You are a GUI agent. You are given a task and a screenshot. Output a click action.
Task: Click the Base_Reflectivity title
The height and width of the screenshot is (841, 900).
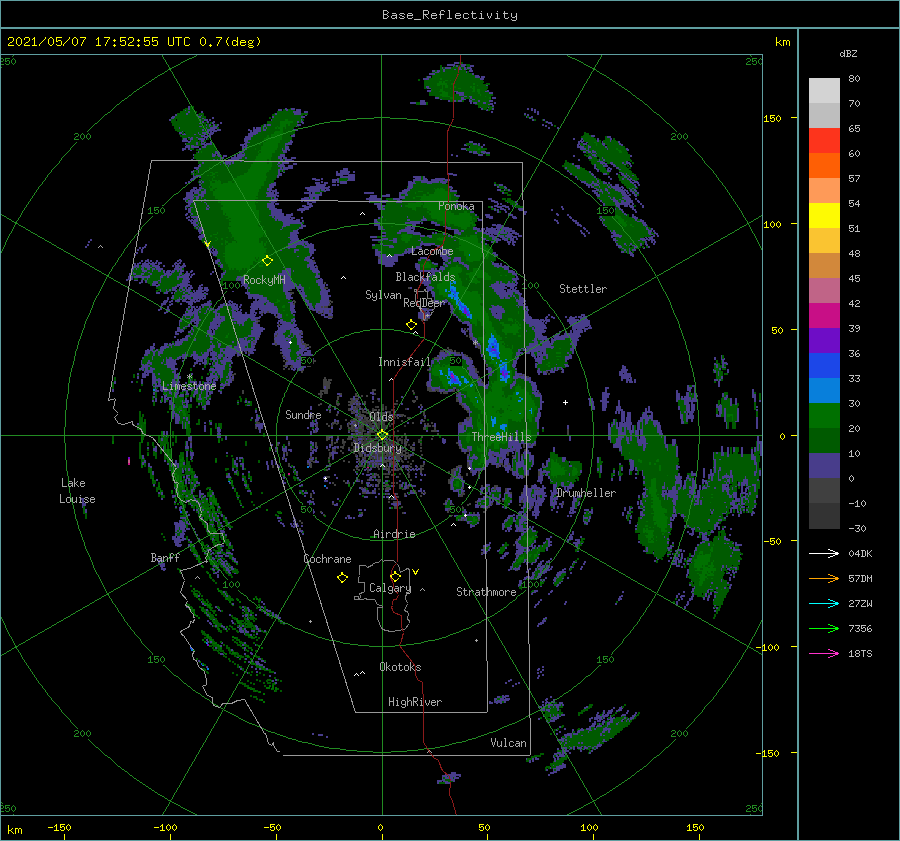[x=450, y=15]
